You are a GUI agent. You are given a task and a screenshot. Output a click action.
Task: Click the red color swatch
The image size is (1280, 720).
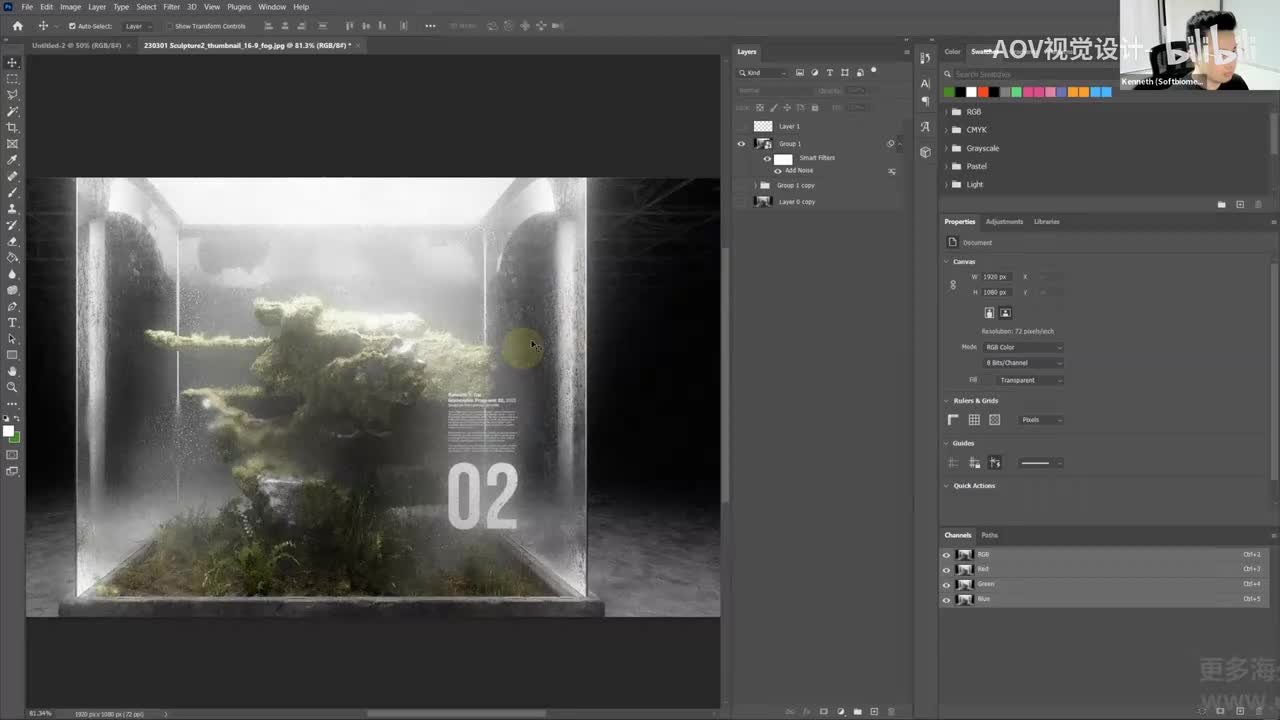[x=983, y=92]
